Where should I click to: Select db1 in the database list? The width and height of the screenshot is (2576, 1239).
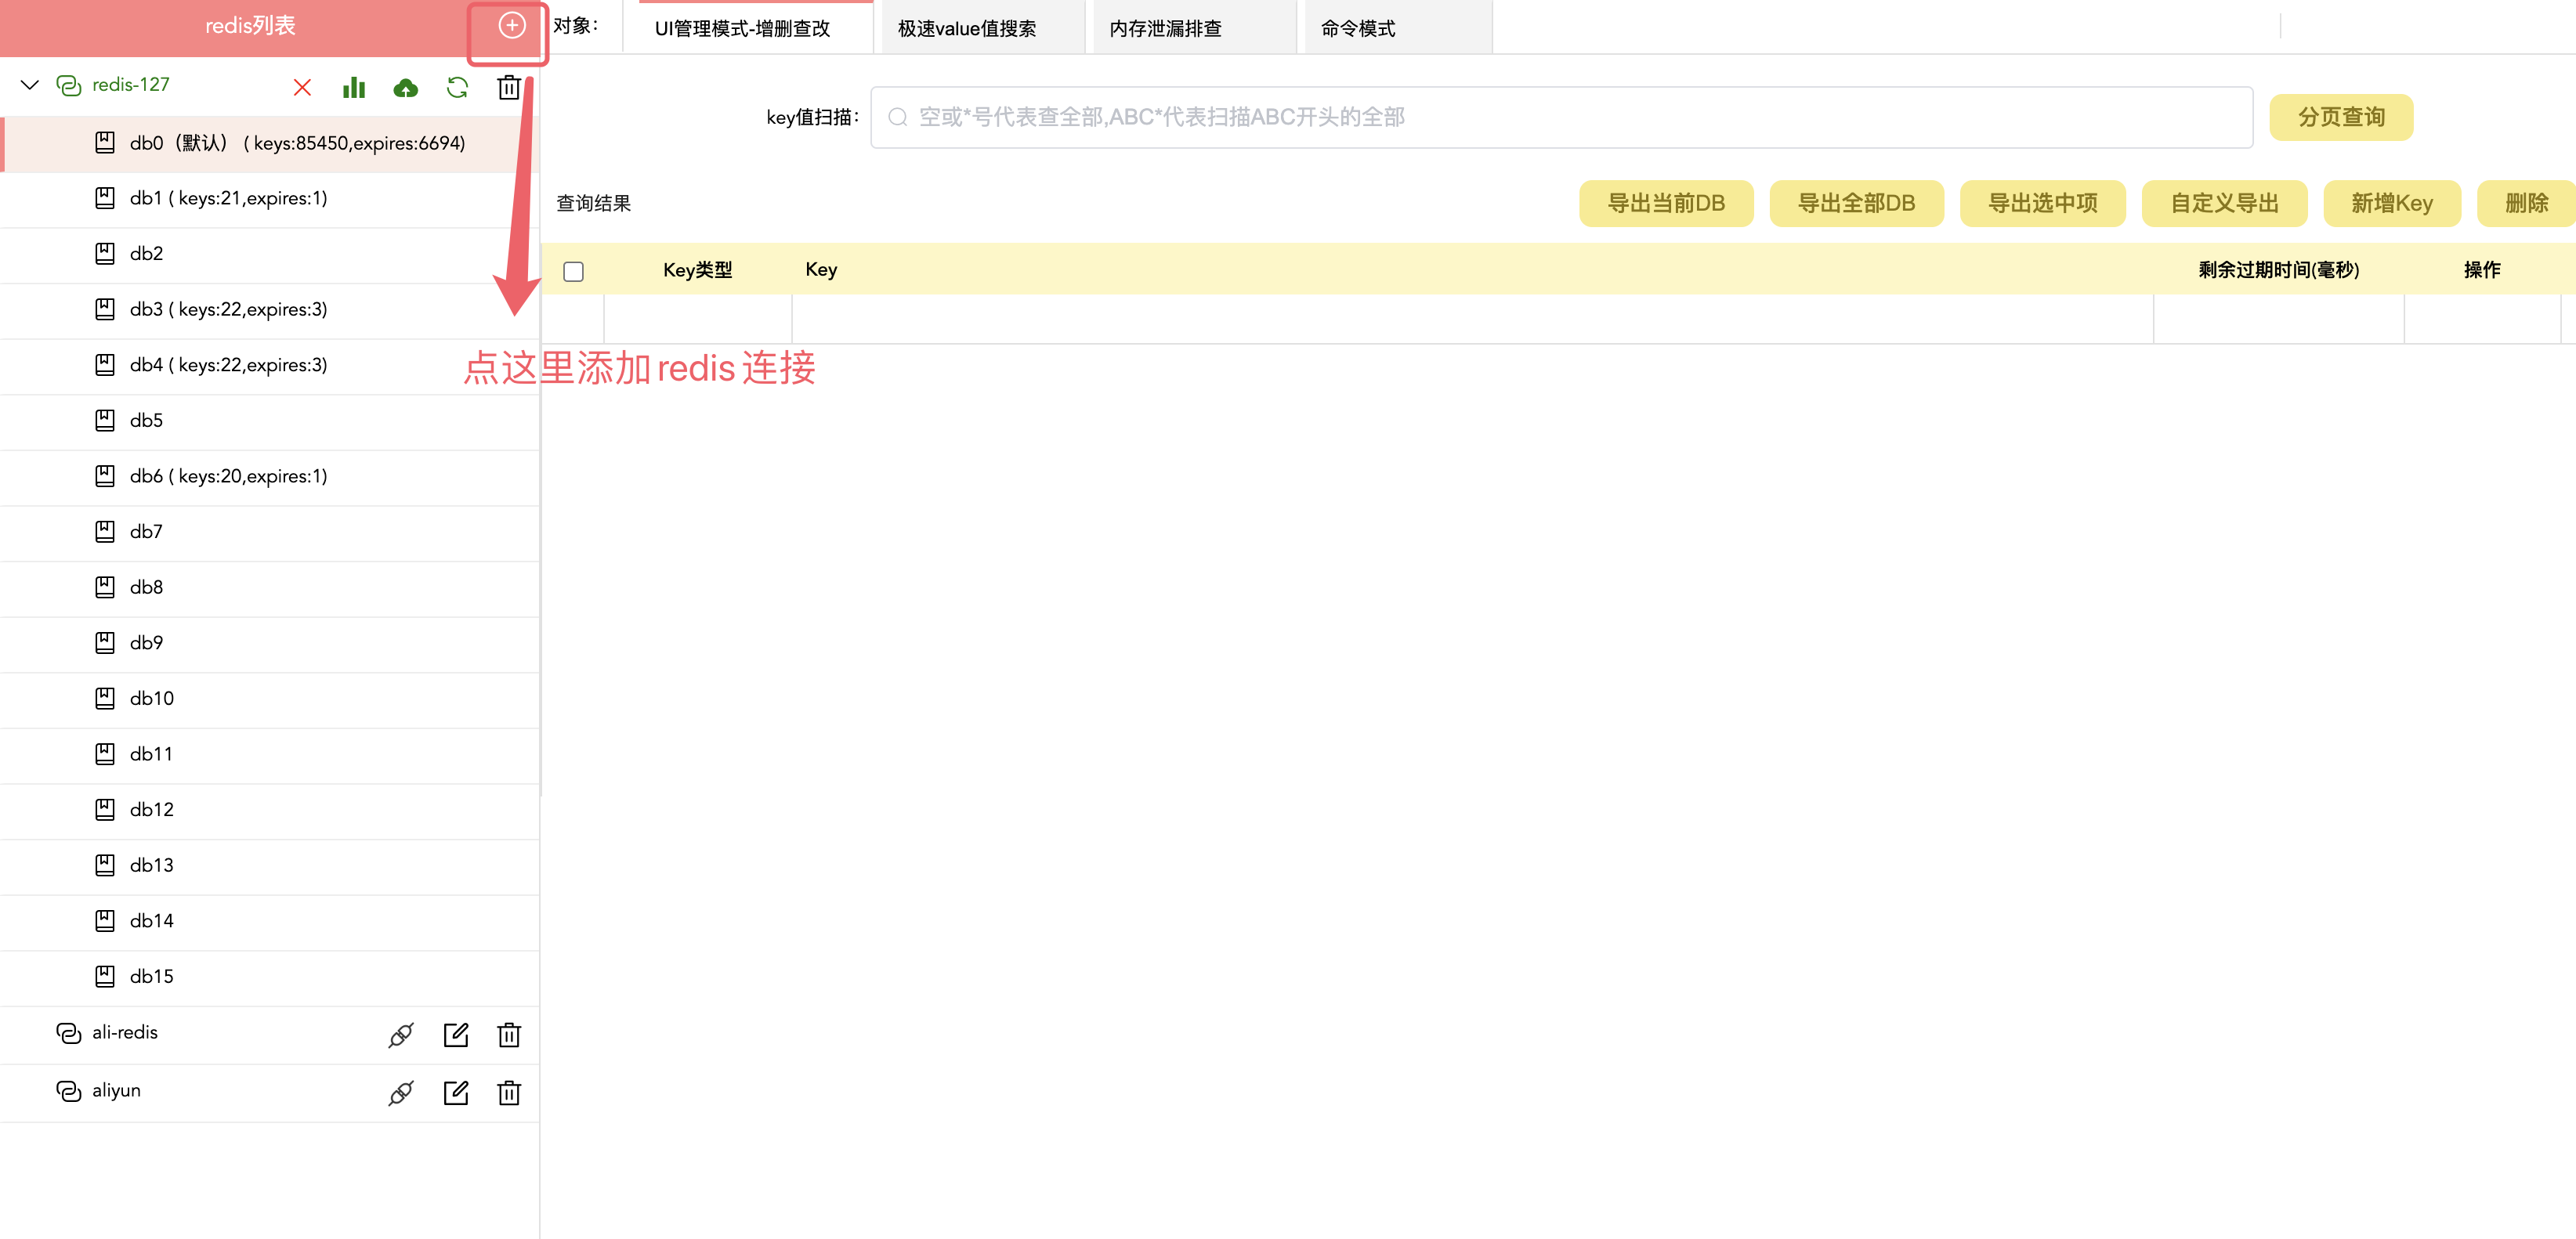click(228, 198)
